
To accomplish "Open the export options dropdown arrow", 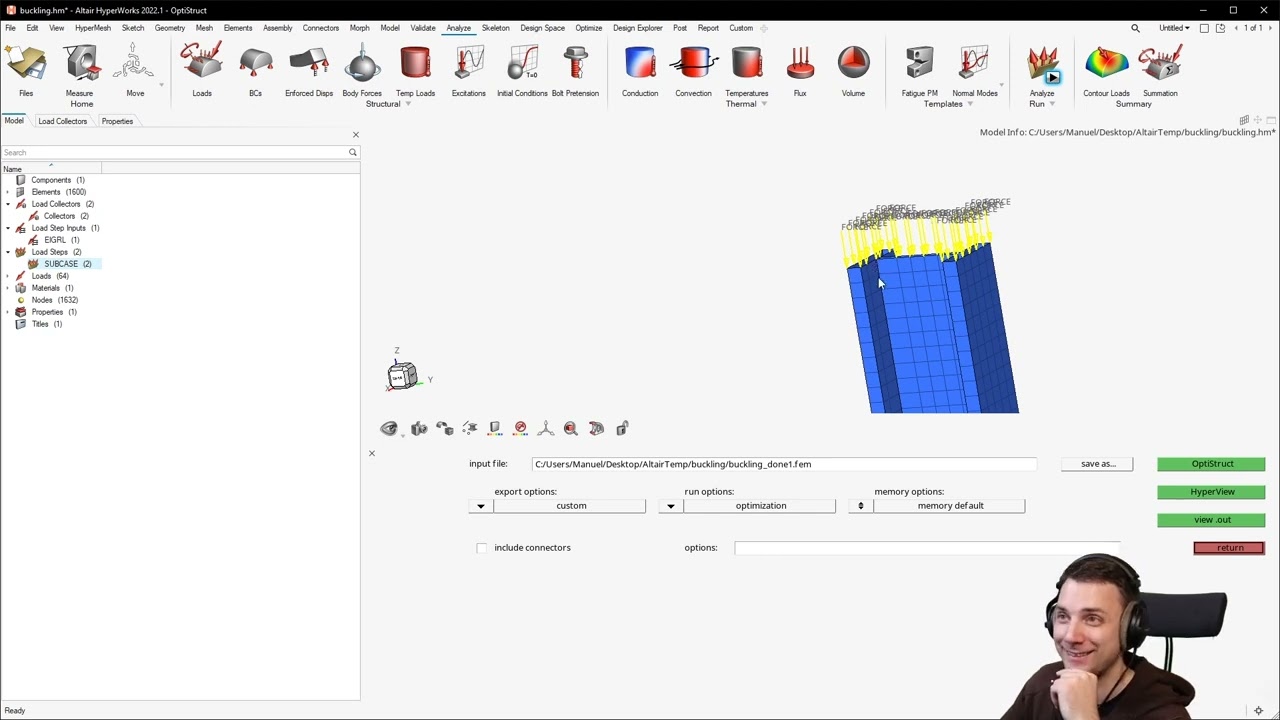I will (x=480, y=506).
